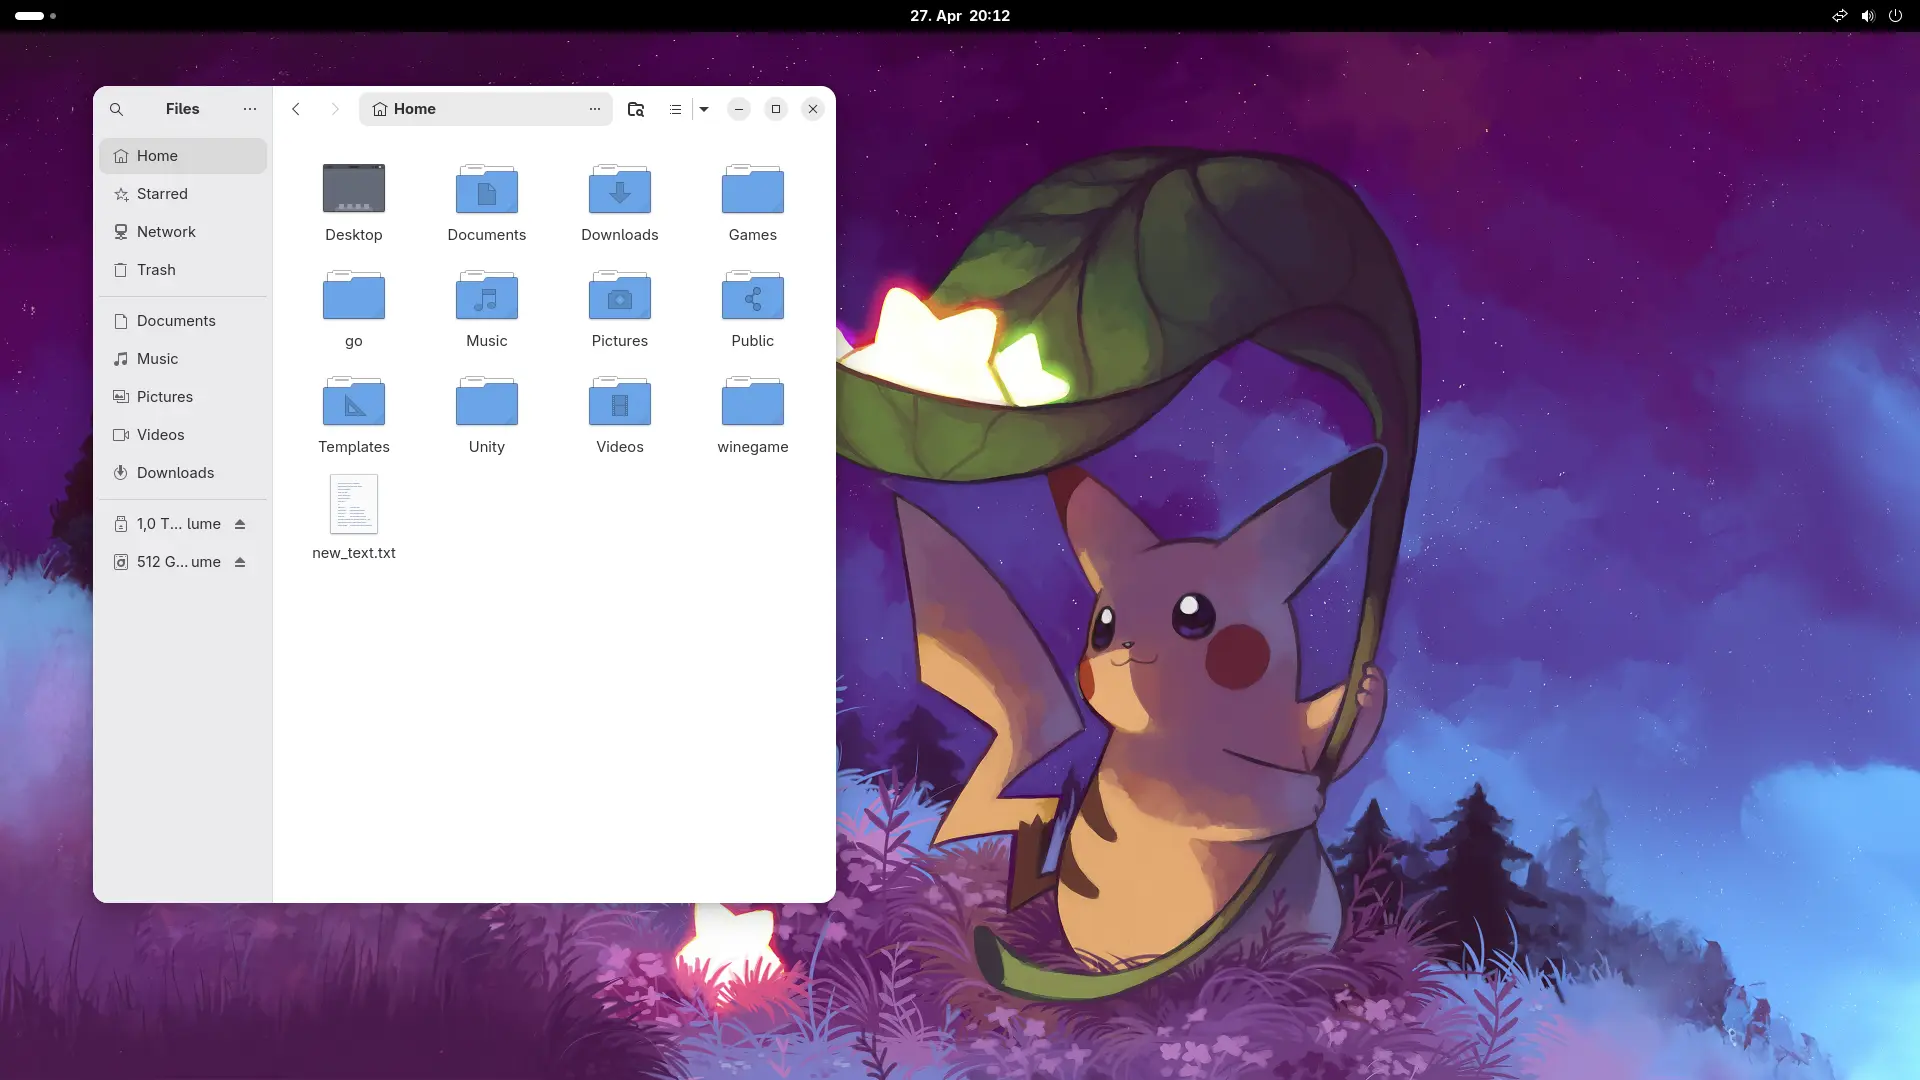Select the Games folder icon
This screenshot has height=1080, width=1920.
point(753,188)
